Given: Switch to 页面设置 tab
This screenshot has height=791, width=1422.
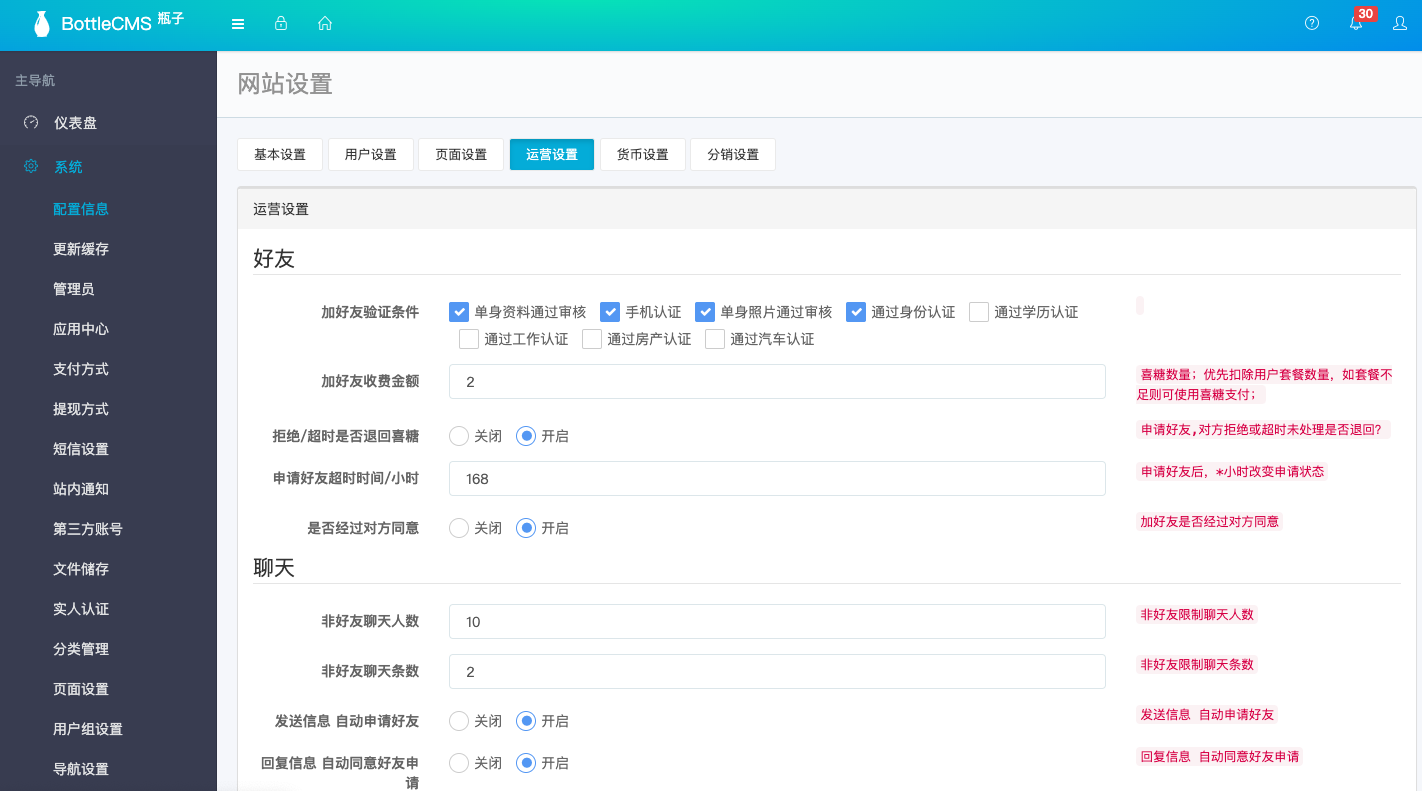Looking at the screenshot, I should [461, 154].
